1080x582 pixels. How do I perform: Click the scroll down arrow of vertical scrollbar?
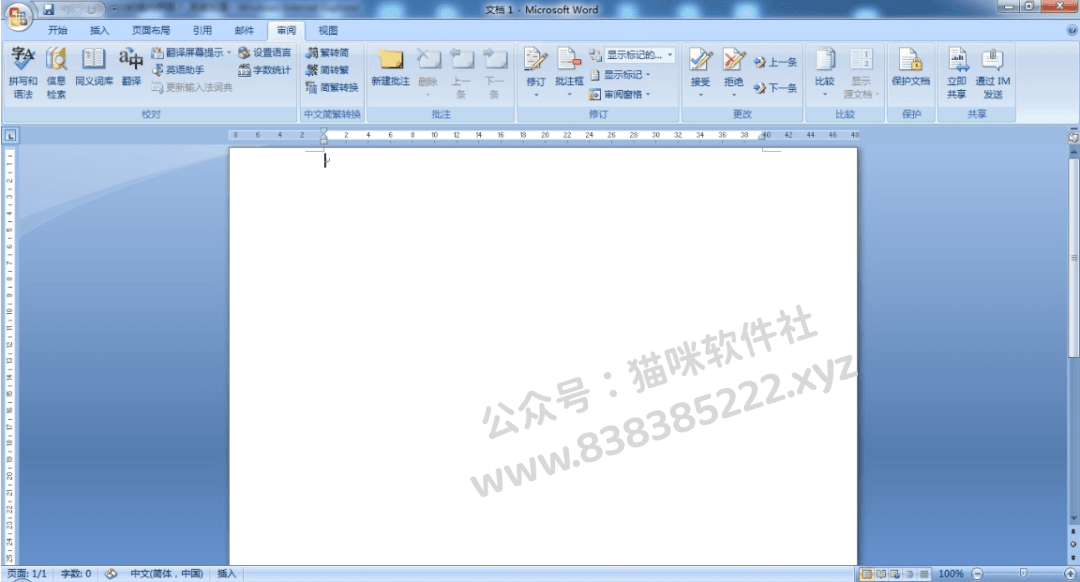[1073, 518]
